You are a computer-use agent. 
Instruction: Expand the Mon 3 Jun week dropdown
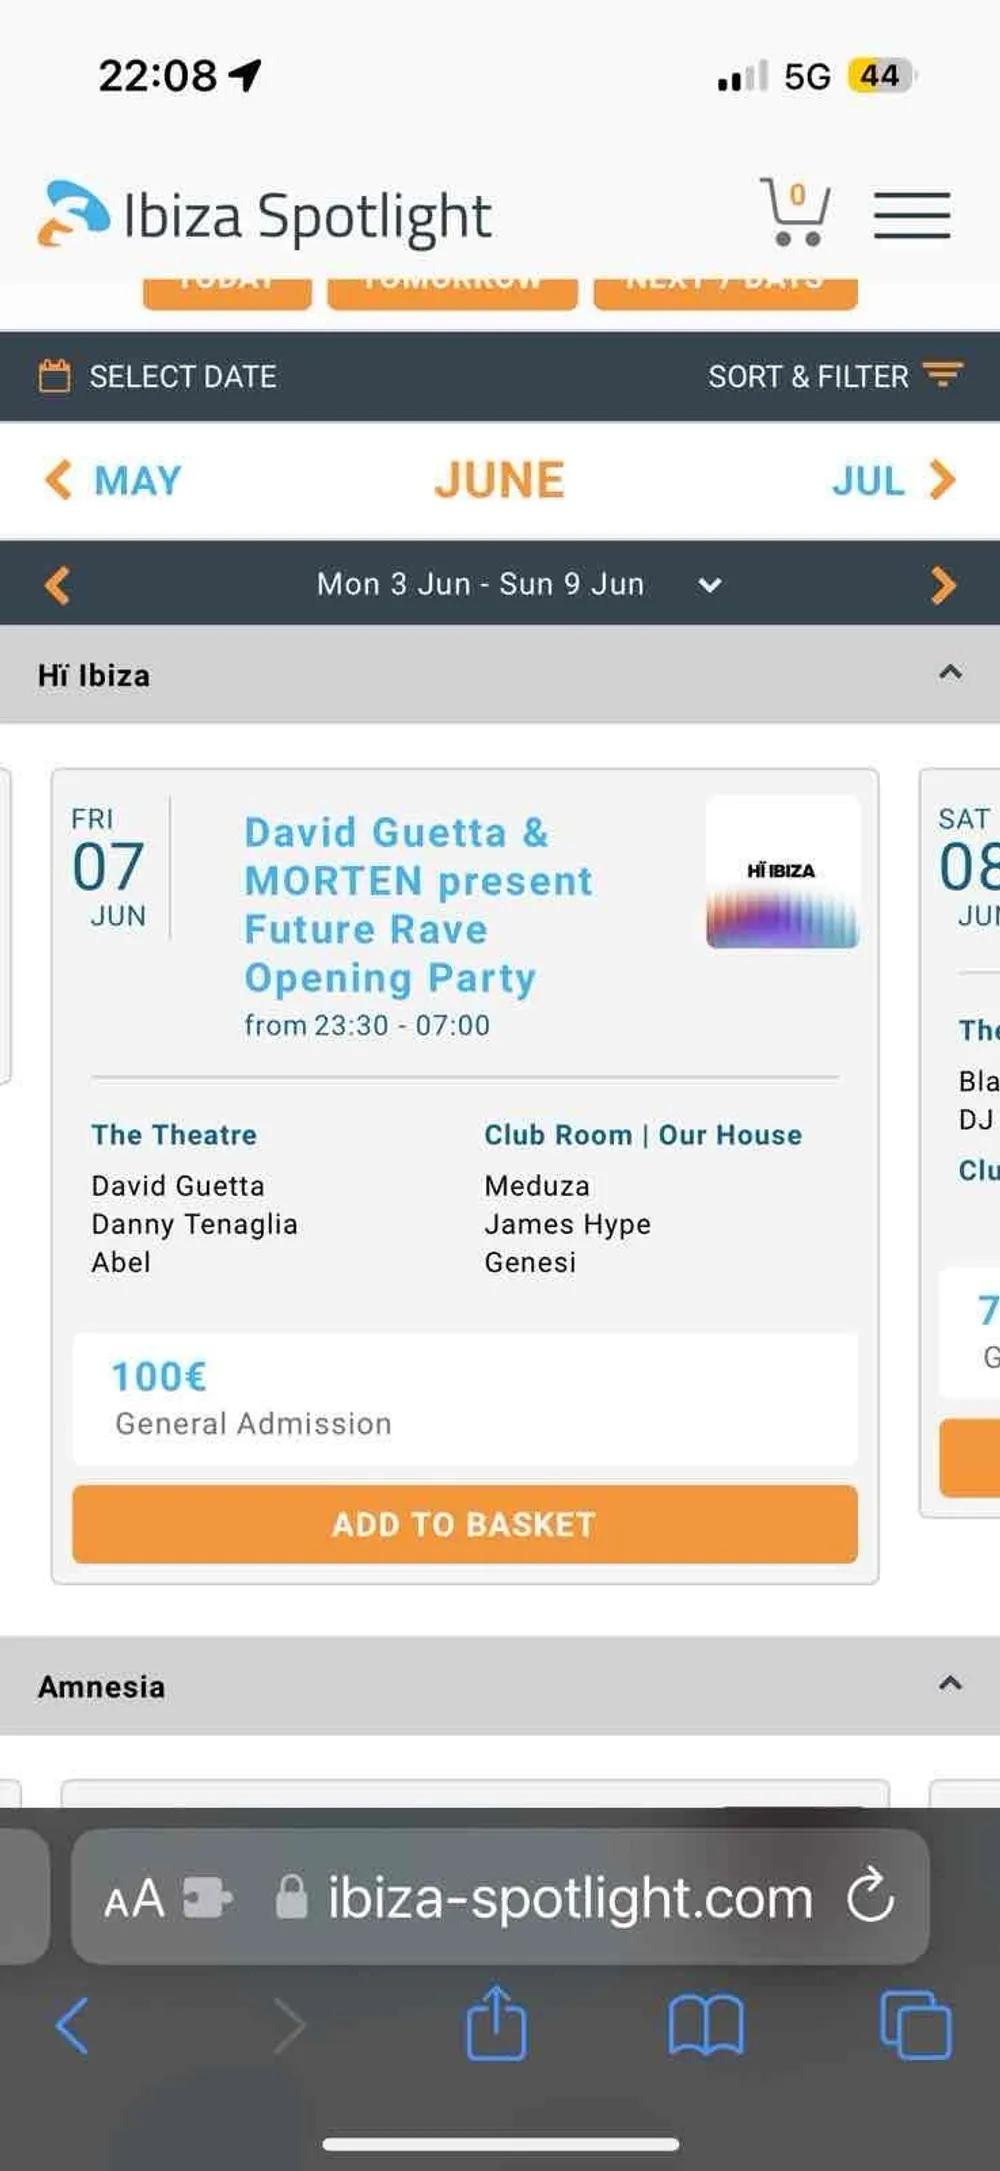click(710, 585)
